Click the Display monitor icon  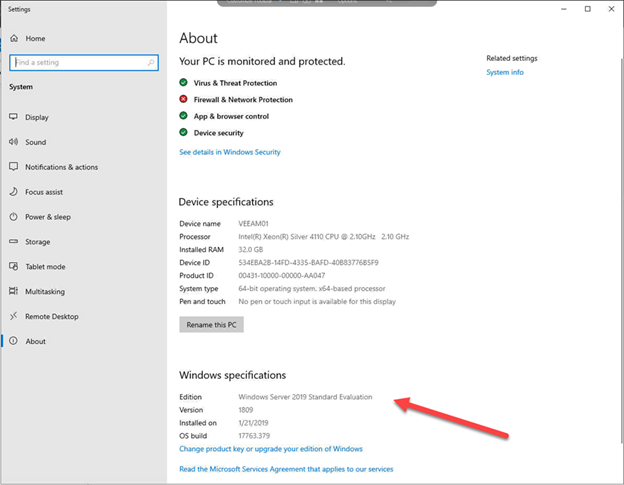click(14, 117)
